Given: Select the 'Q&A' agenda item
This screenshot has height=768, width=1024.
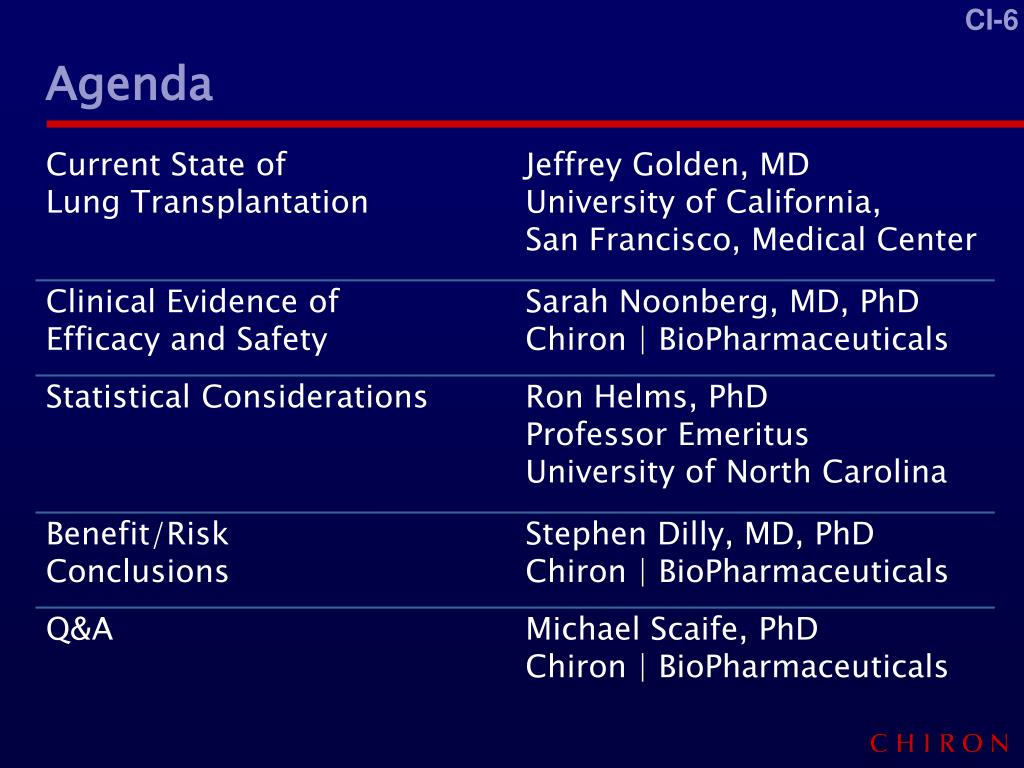Looking at the screenshot, I should (80, 630).
